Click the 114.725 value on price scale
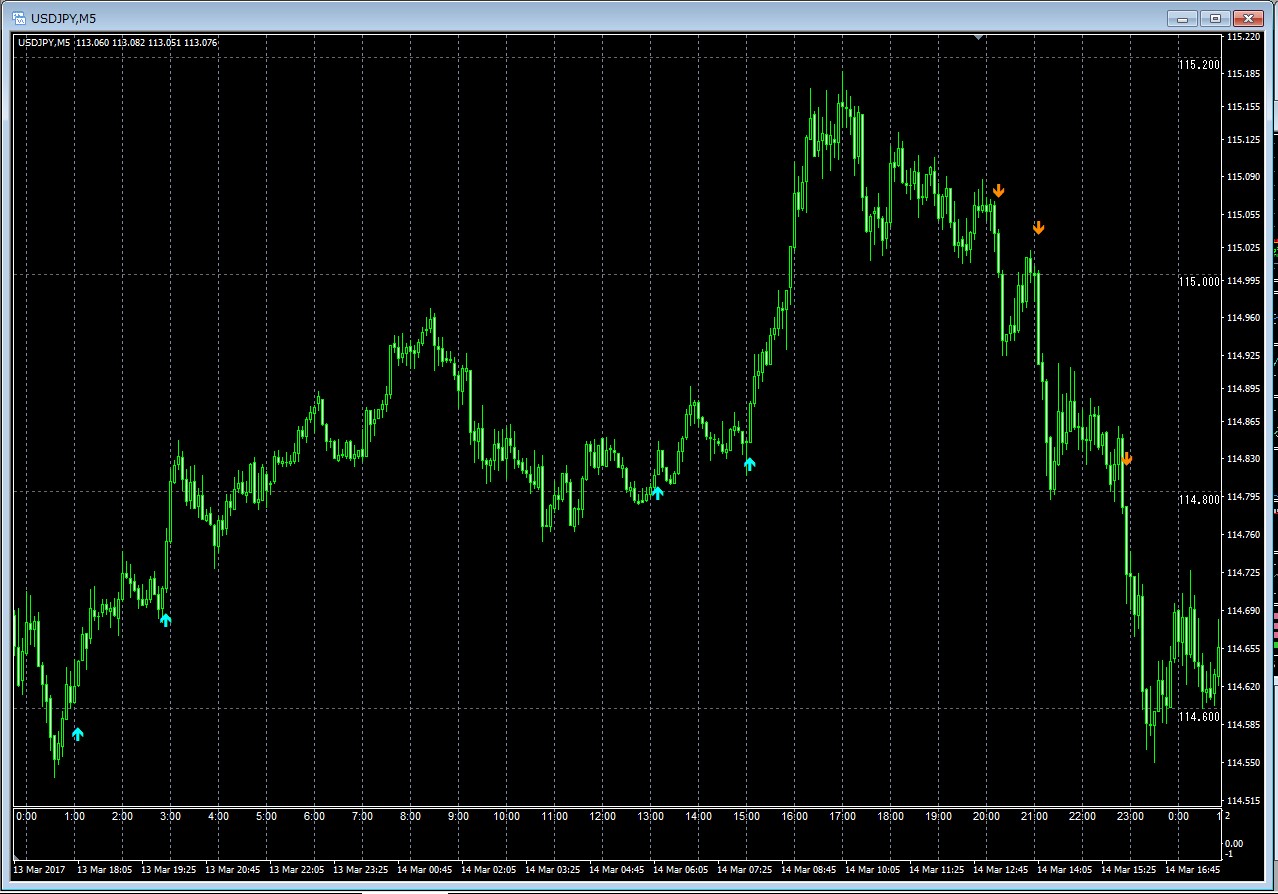Image resolution: width=1278 pixels, height=894 pixels. click(1244, 572)
